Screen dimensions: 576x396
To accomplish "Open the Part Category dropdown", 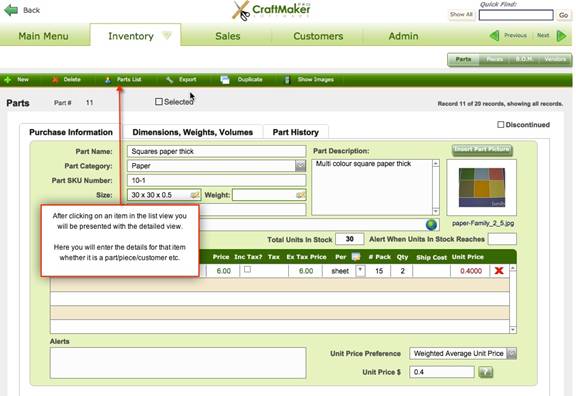I will (300, 166).
